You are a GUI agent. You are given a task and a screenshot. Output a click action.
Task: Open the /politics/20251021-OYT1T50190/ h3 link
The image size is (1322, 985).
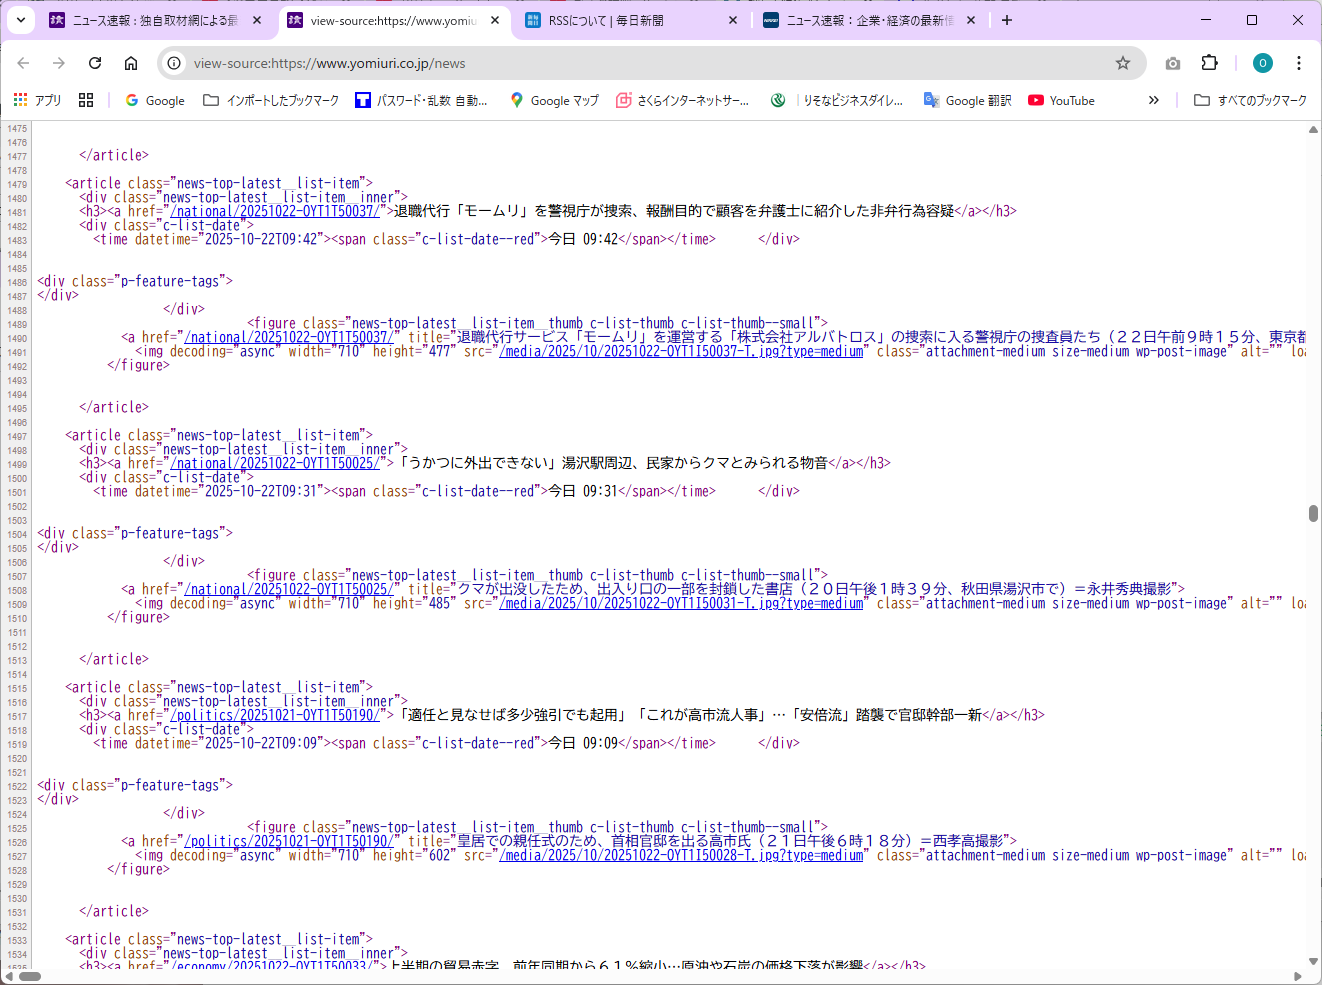click(x=275, y=715)
